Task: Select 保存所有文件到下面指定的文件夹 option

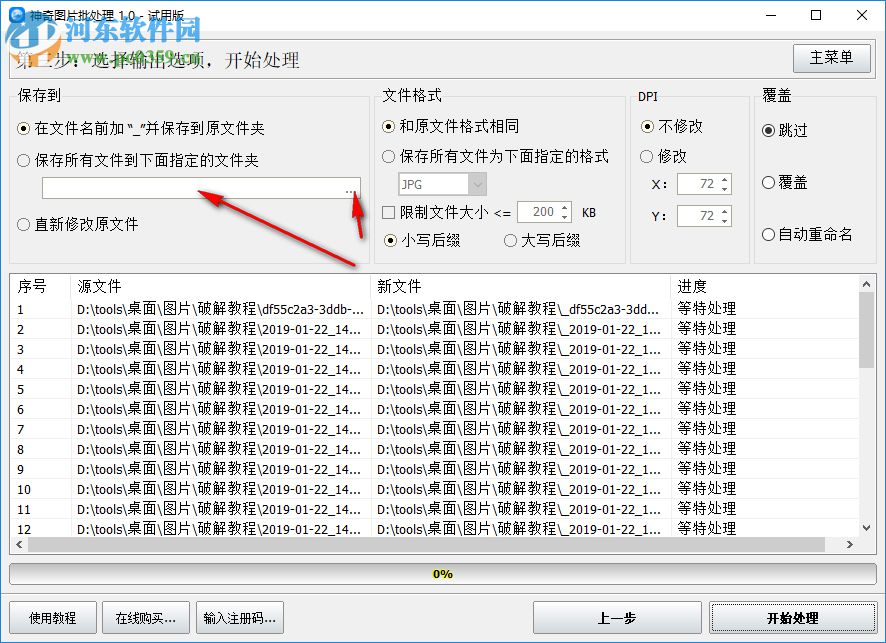Action: 24,160
